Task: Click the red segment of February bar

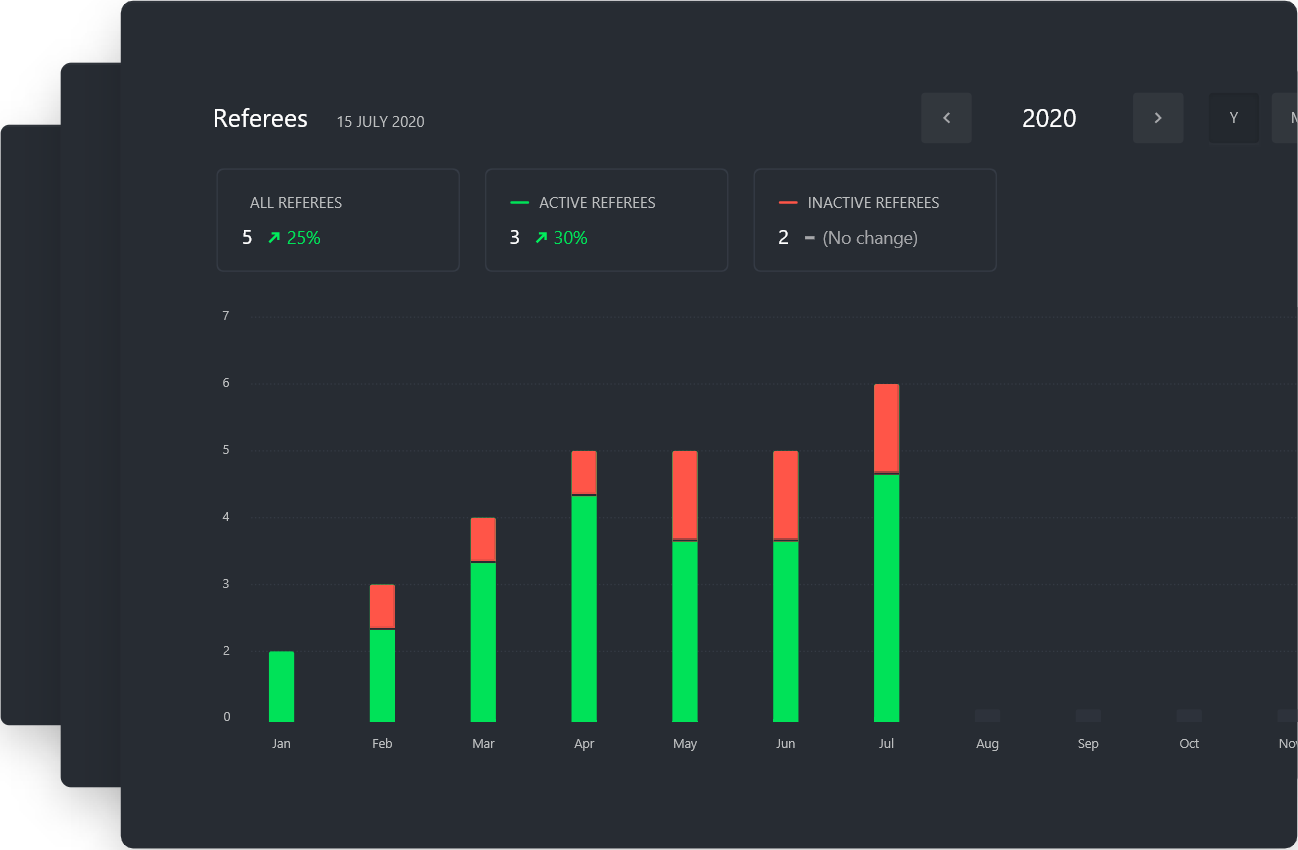Action: pyautogui.click(x=382, y=606)
